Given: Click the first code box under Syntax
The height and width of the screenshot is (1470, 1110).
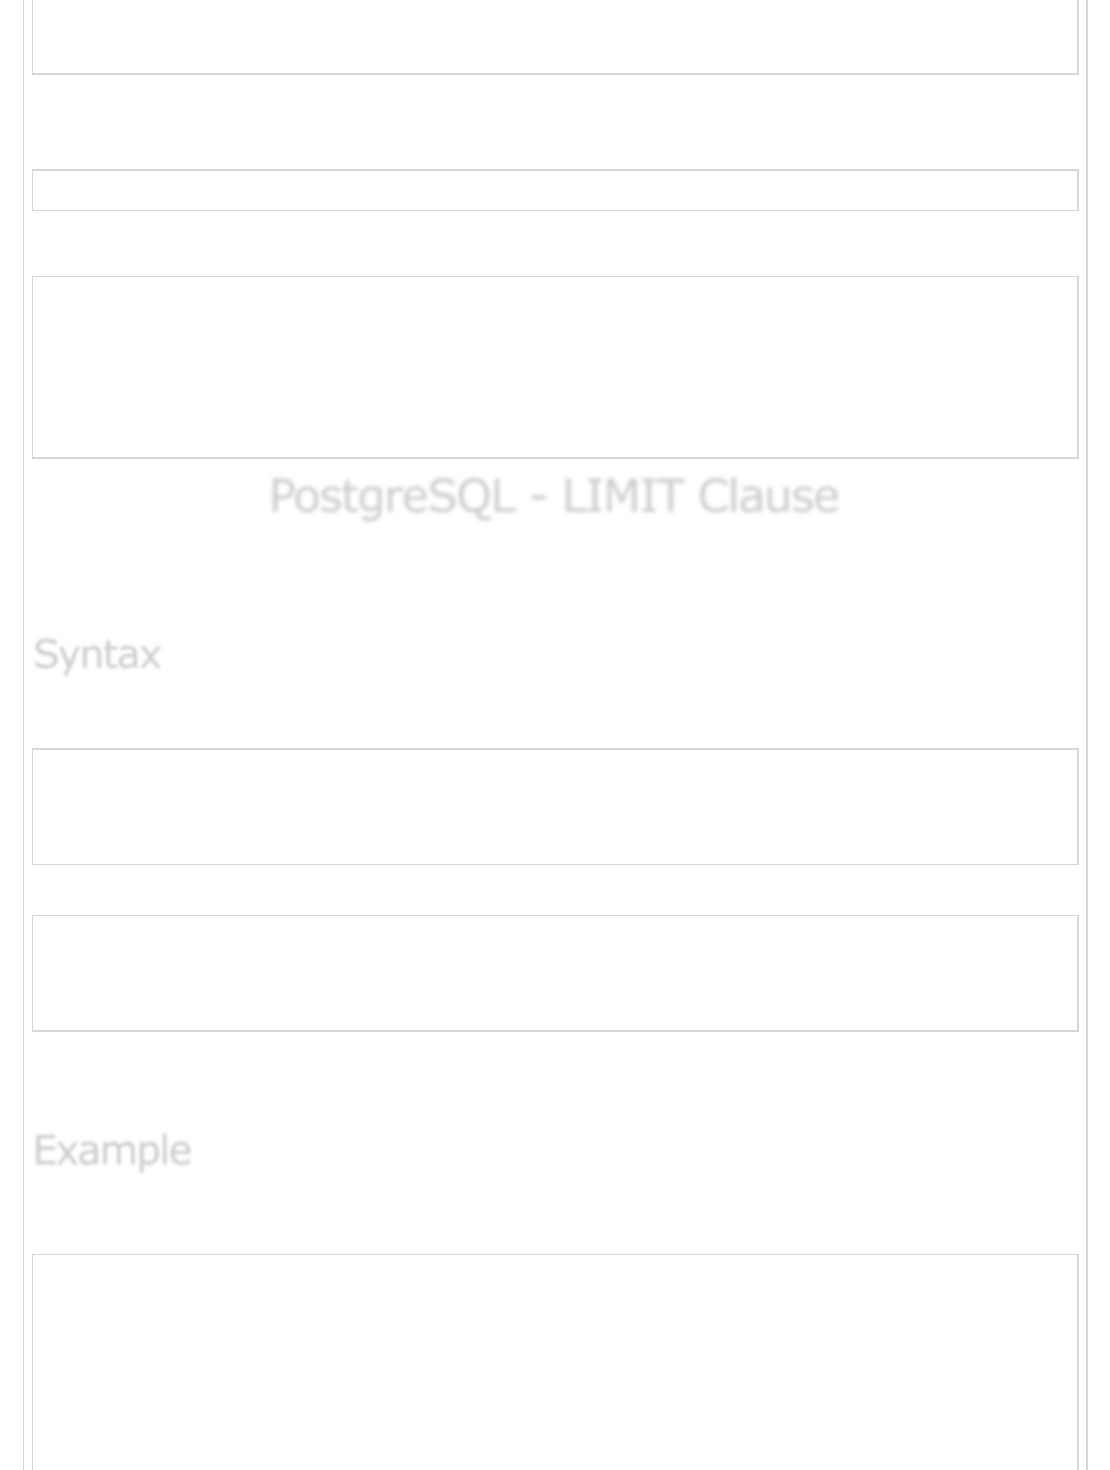Looking at the screenshot, I should pyautogui.click(x=555, y=806).
